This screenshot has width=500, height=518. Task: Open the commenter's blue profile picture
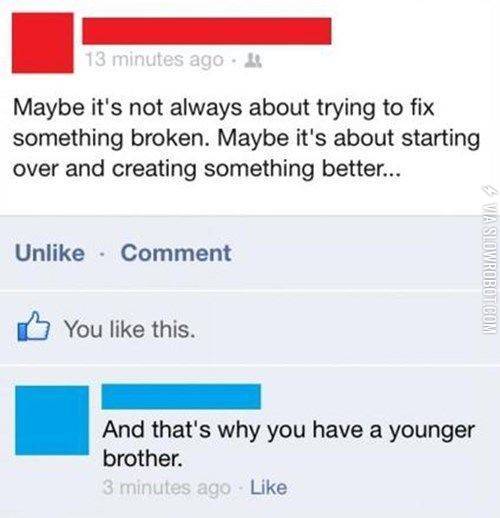pyautogui.click(x=52, y=420)
